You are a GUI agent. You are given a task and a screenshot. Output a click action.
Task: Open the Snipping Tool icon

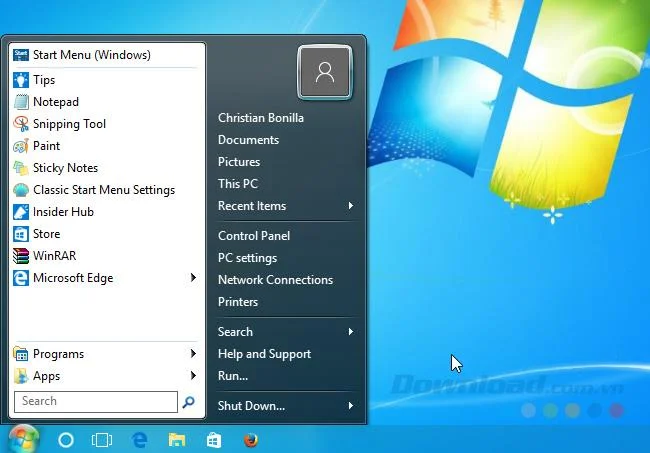pyautogui.click(x=21, y=124)
